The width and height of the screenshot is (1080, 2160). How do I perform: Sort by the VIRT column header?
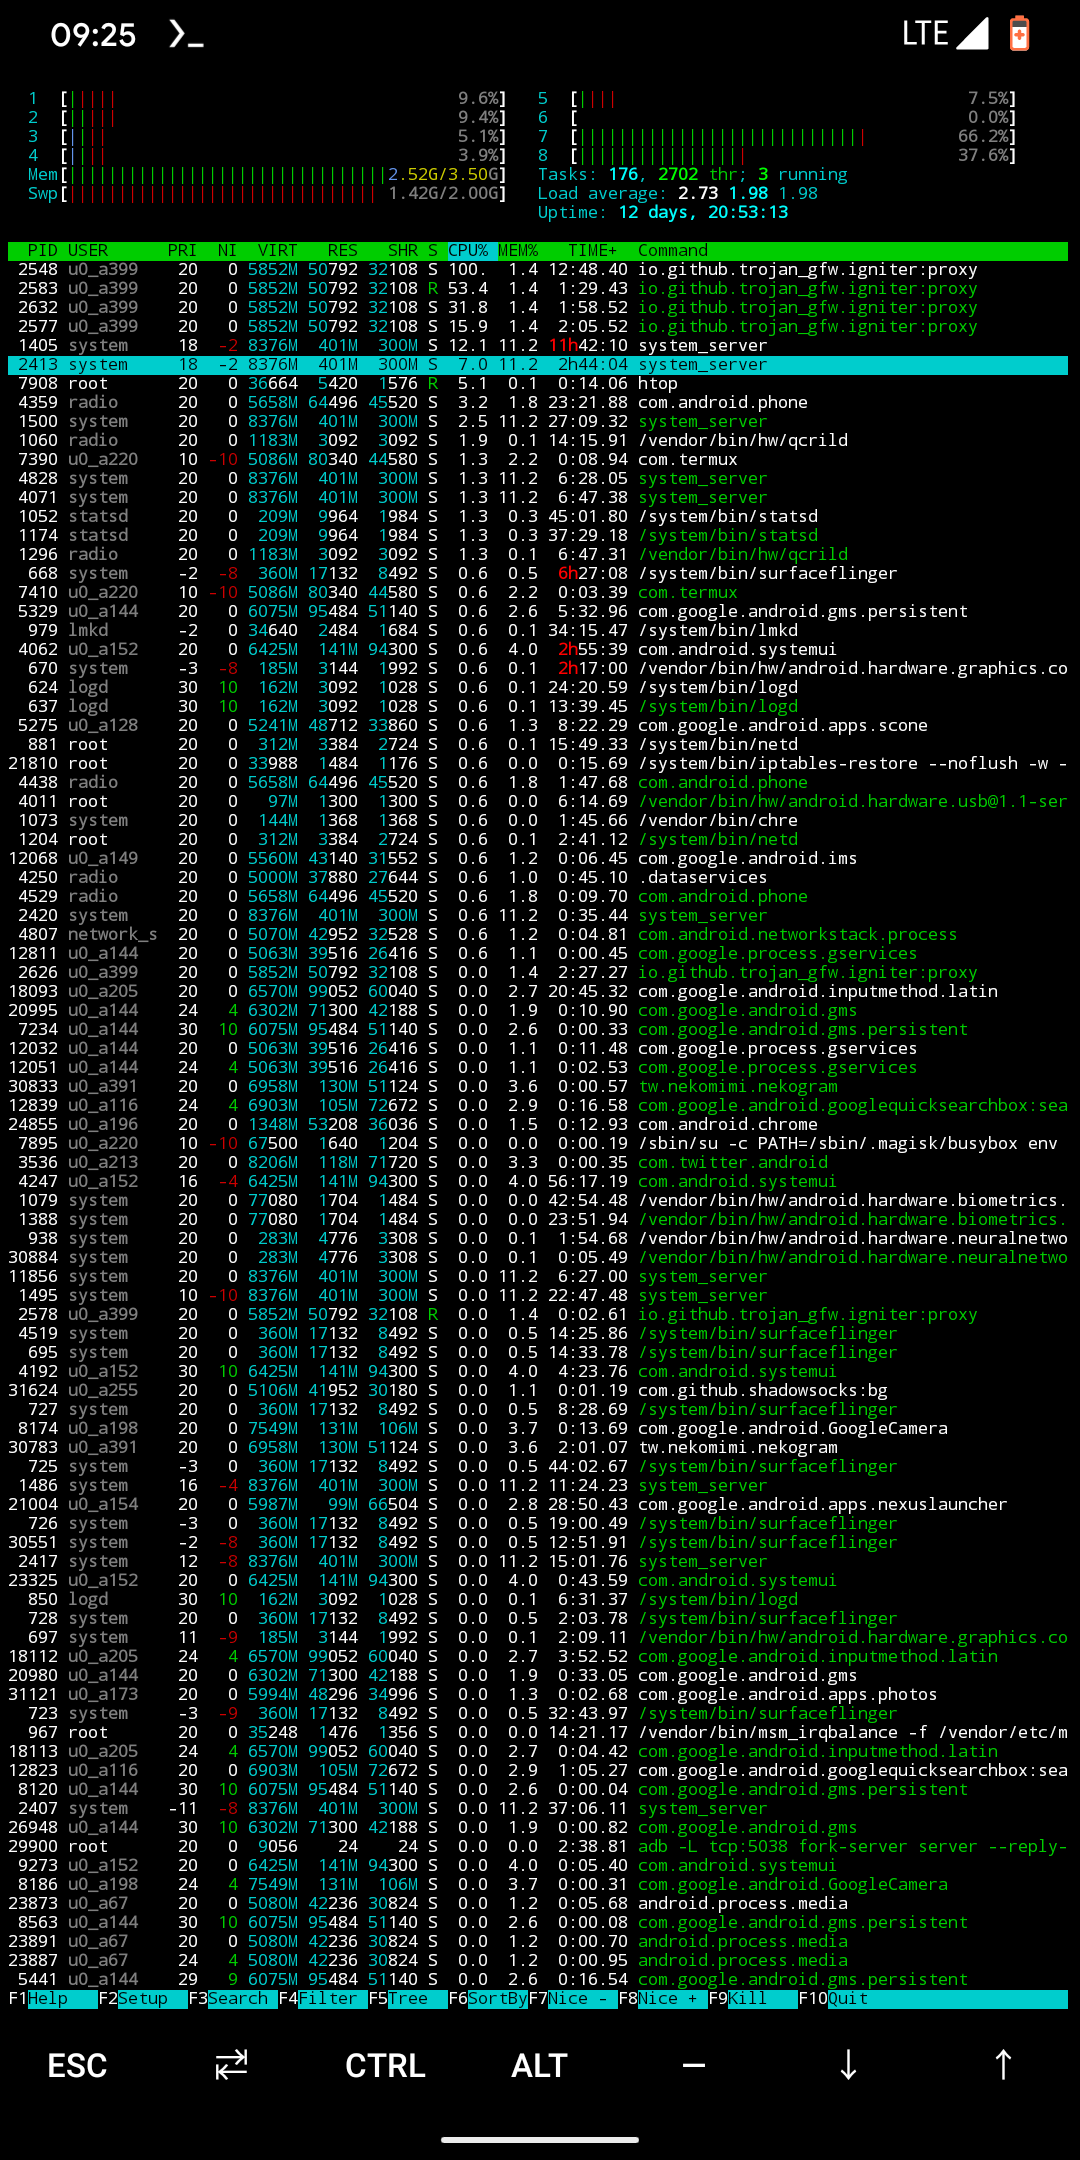tap(278, 251)
